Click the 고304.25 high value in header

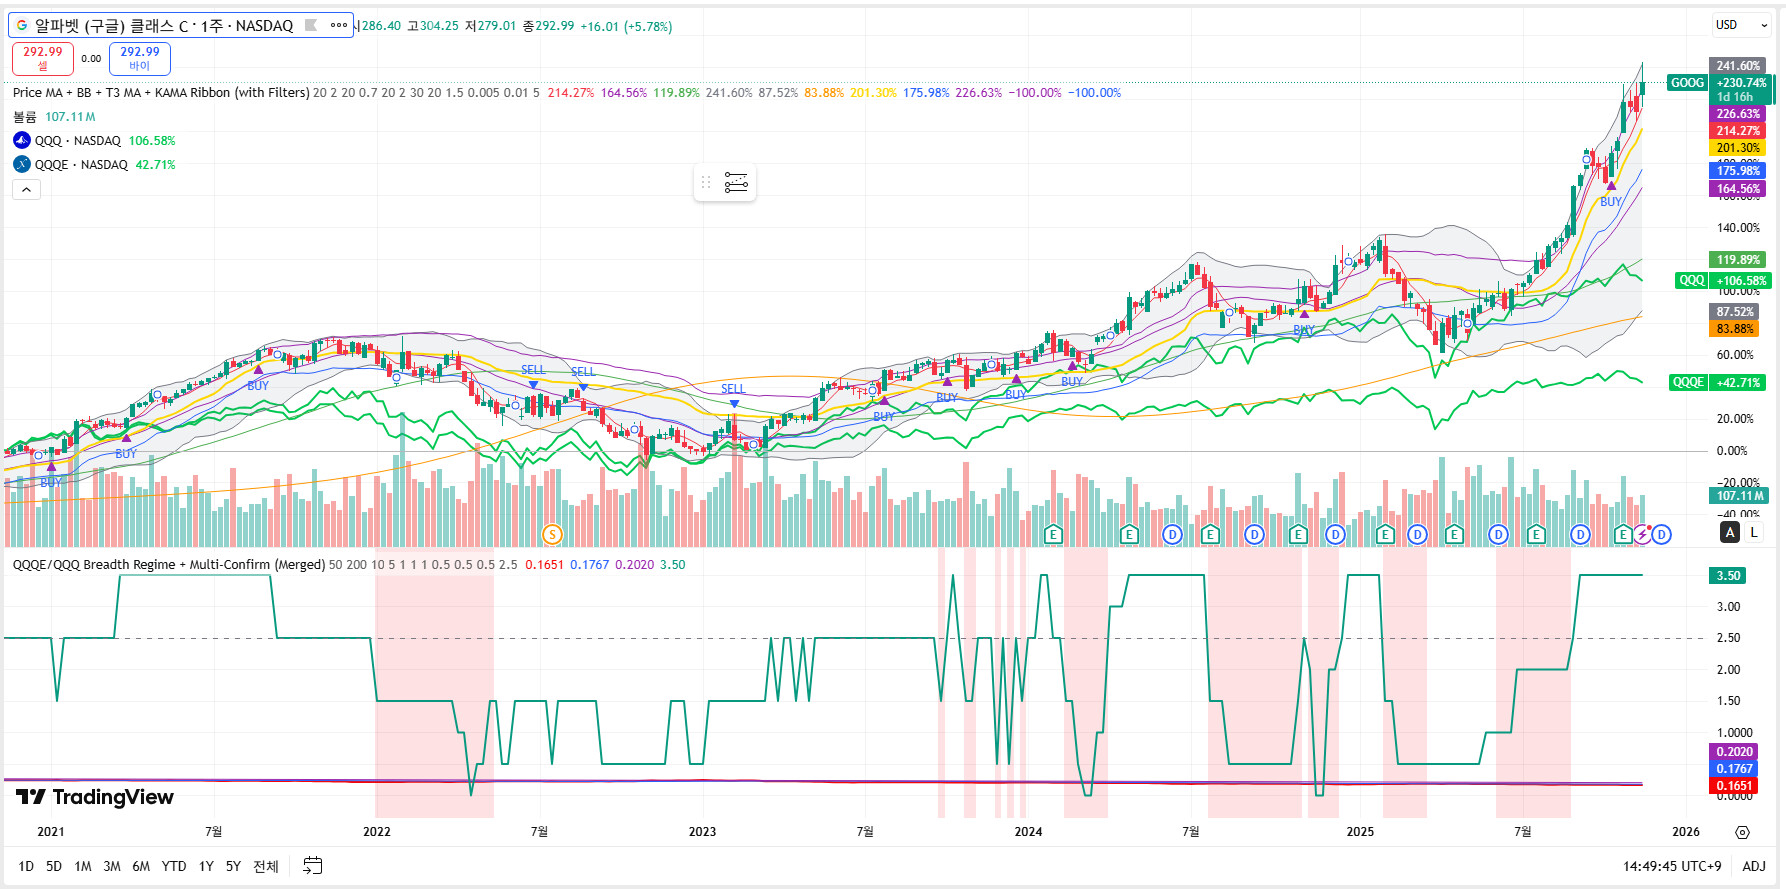pyautogui.click(x=433, y=26)
